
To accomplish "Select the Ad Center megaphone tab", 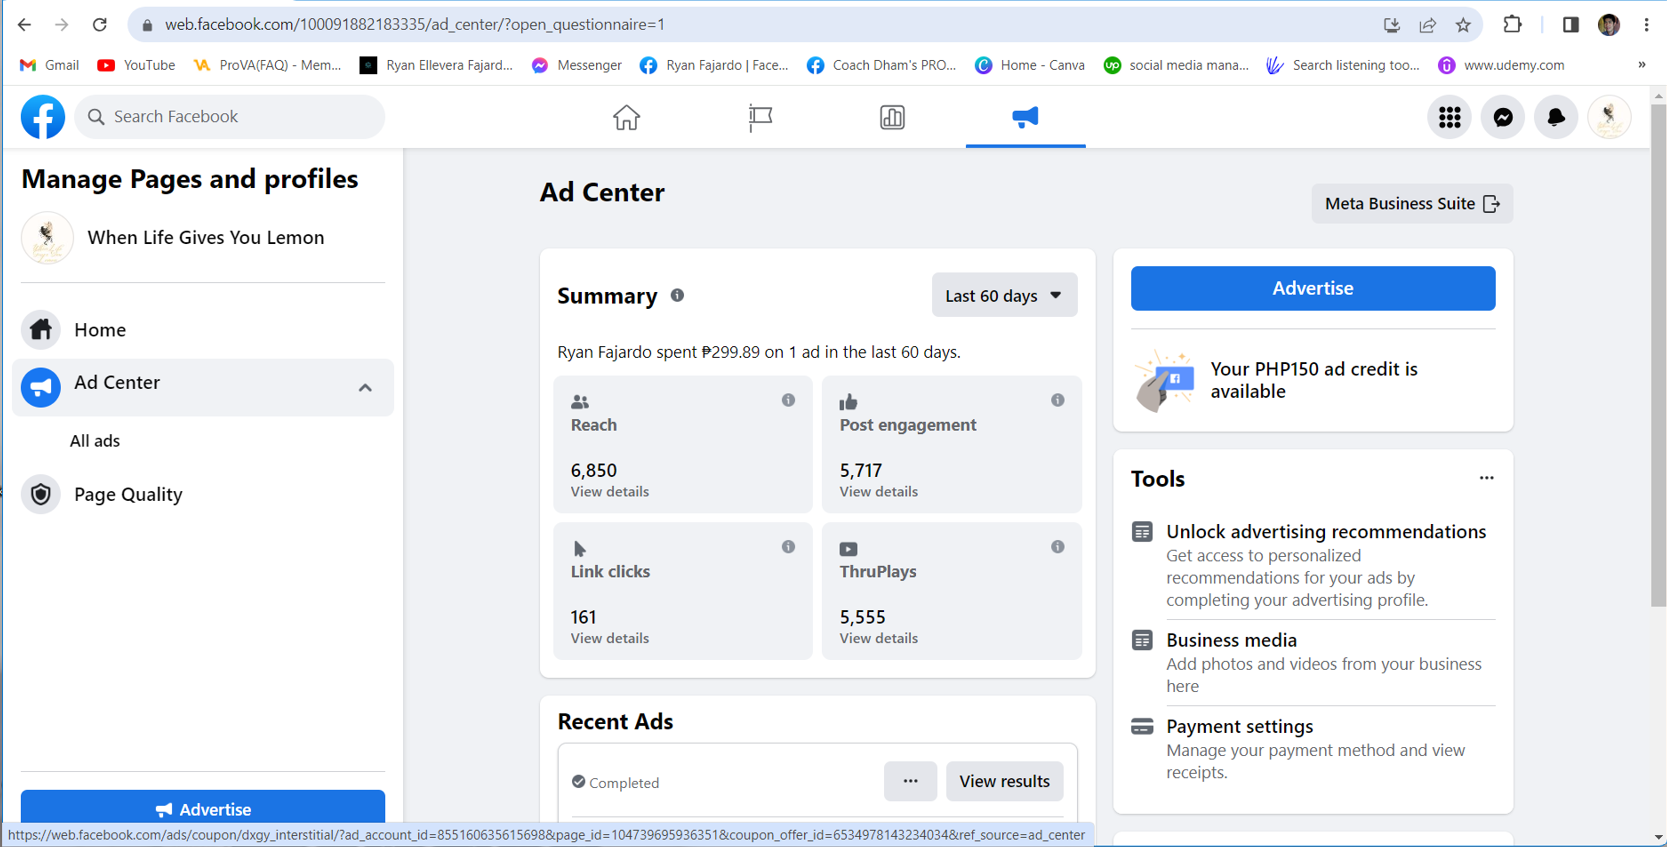I will (1025, 117).
